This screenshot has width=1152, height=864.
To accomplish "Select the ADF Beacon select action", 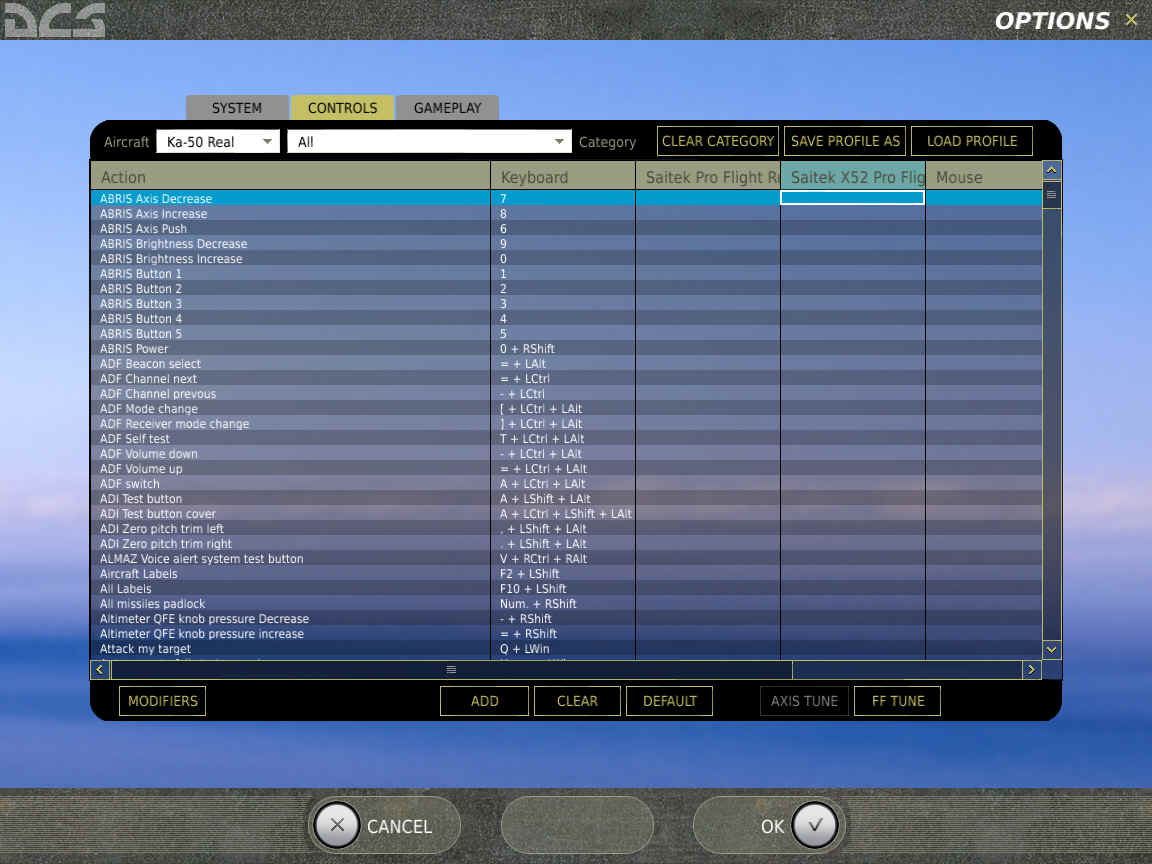I will [x=150, y=364].
